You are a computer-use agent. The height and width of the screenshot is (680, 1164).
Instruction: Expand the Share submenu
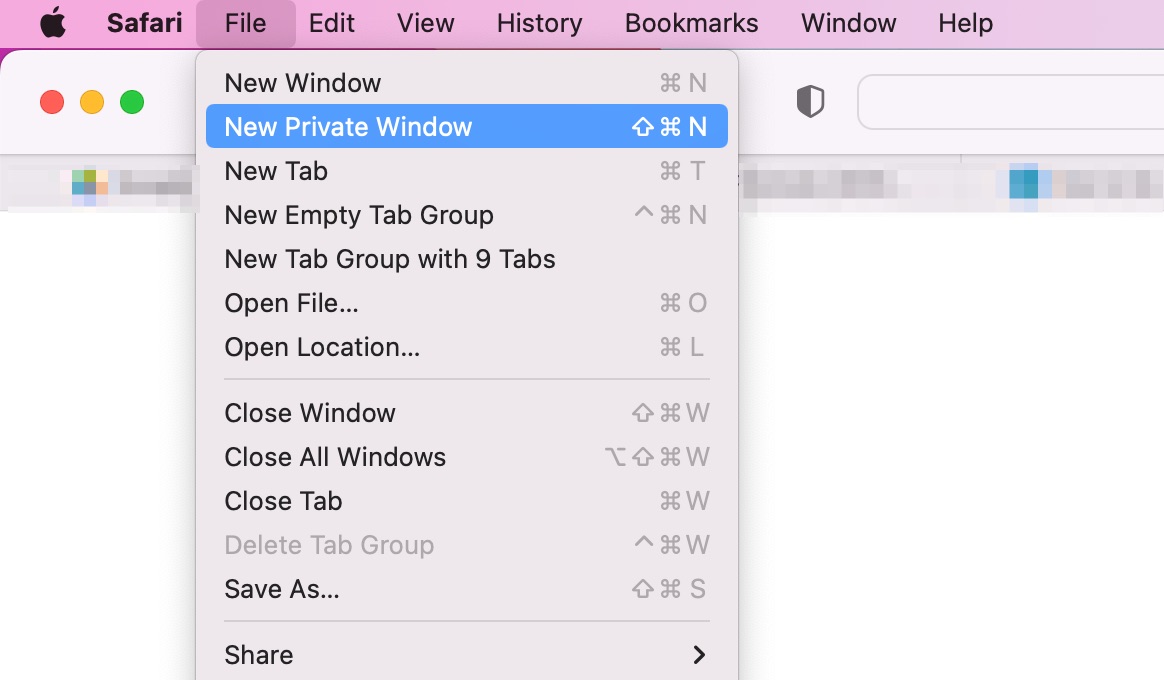pos(466,655)
